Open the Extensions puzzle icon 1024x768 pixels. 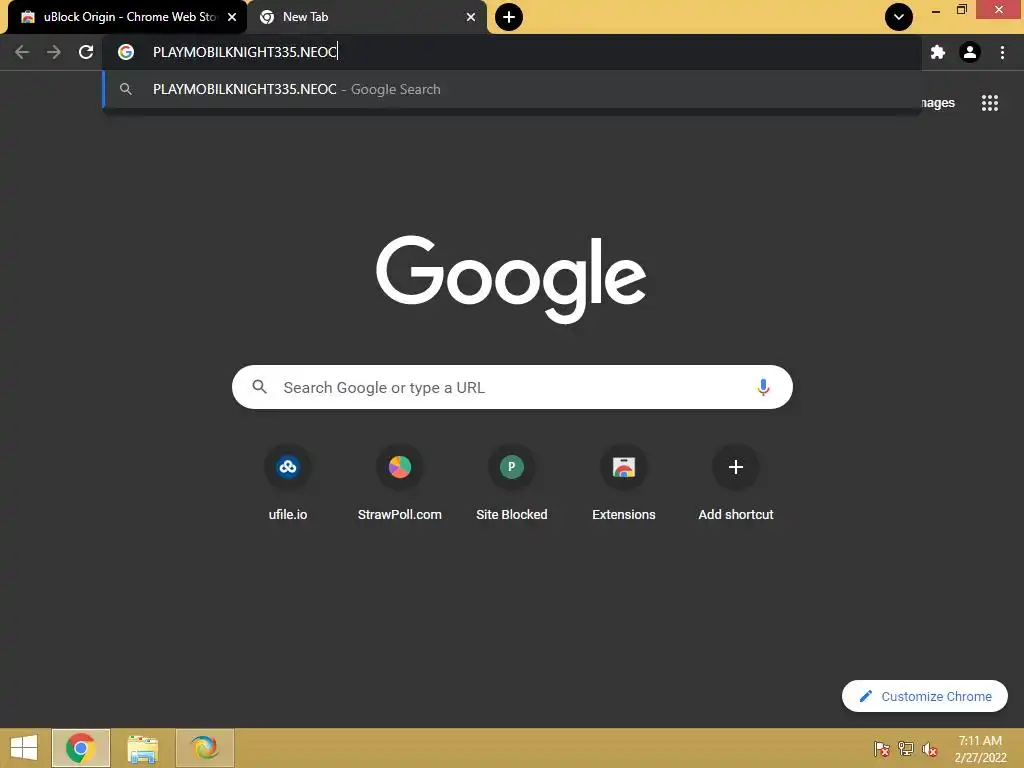938,52
